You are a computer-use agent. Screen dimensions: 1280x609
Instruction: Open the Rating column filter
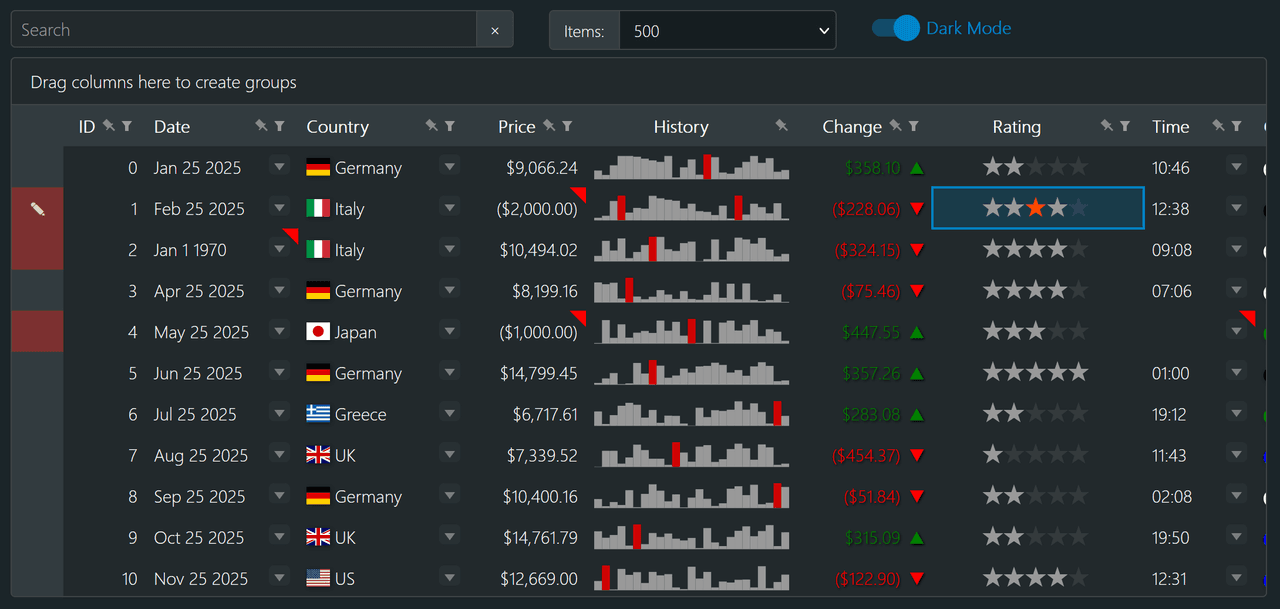tap(1125, 126)
